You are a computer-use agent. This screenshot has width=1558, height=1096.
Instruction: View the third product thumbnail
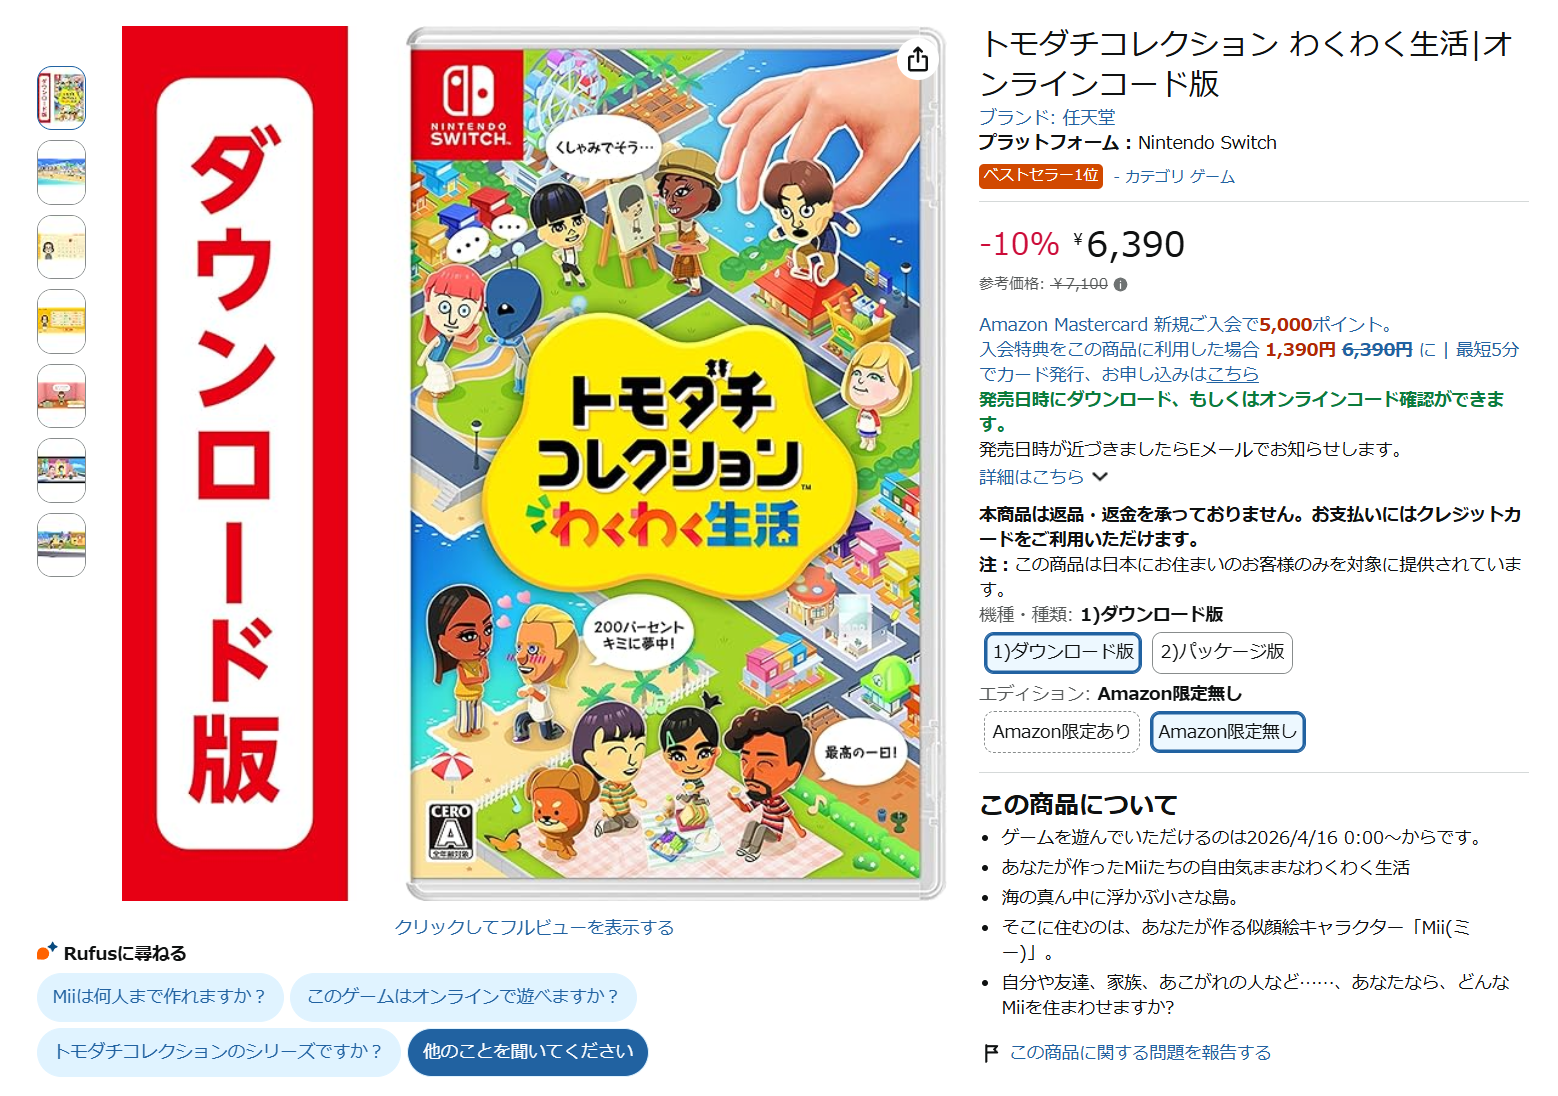[62, 247]
